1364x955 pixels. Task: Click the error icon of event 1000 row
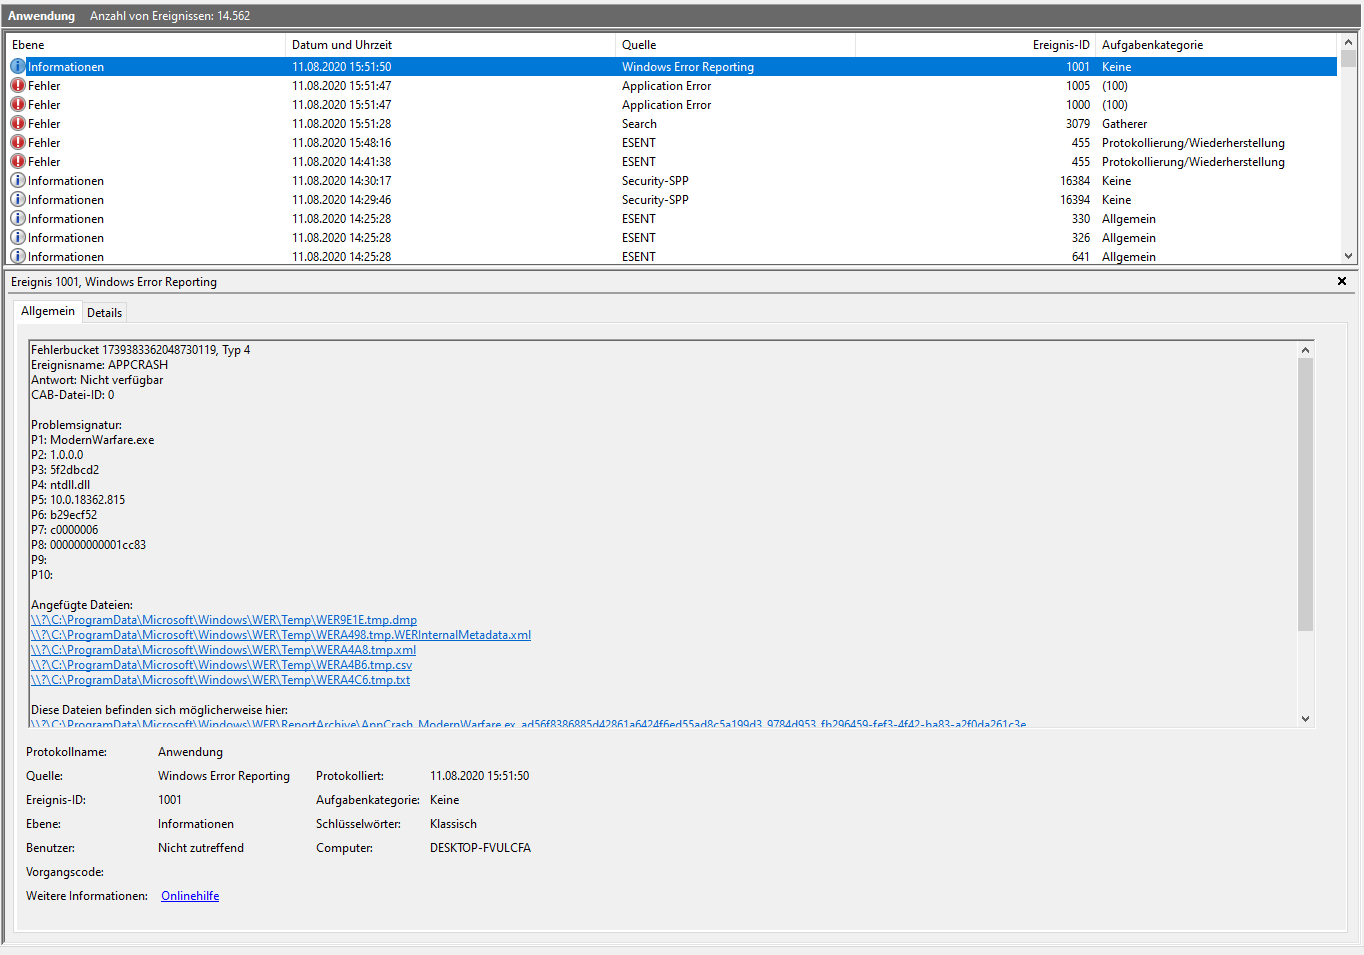(18, 104)
